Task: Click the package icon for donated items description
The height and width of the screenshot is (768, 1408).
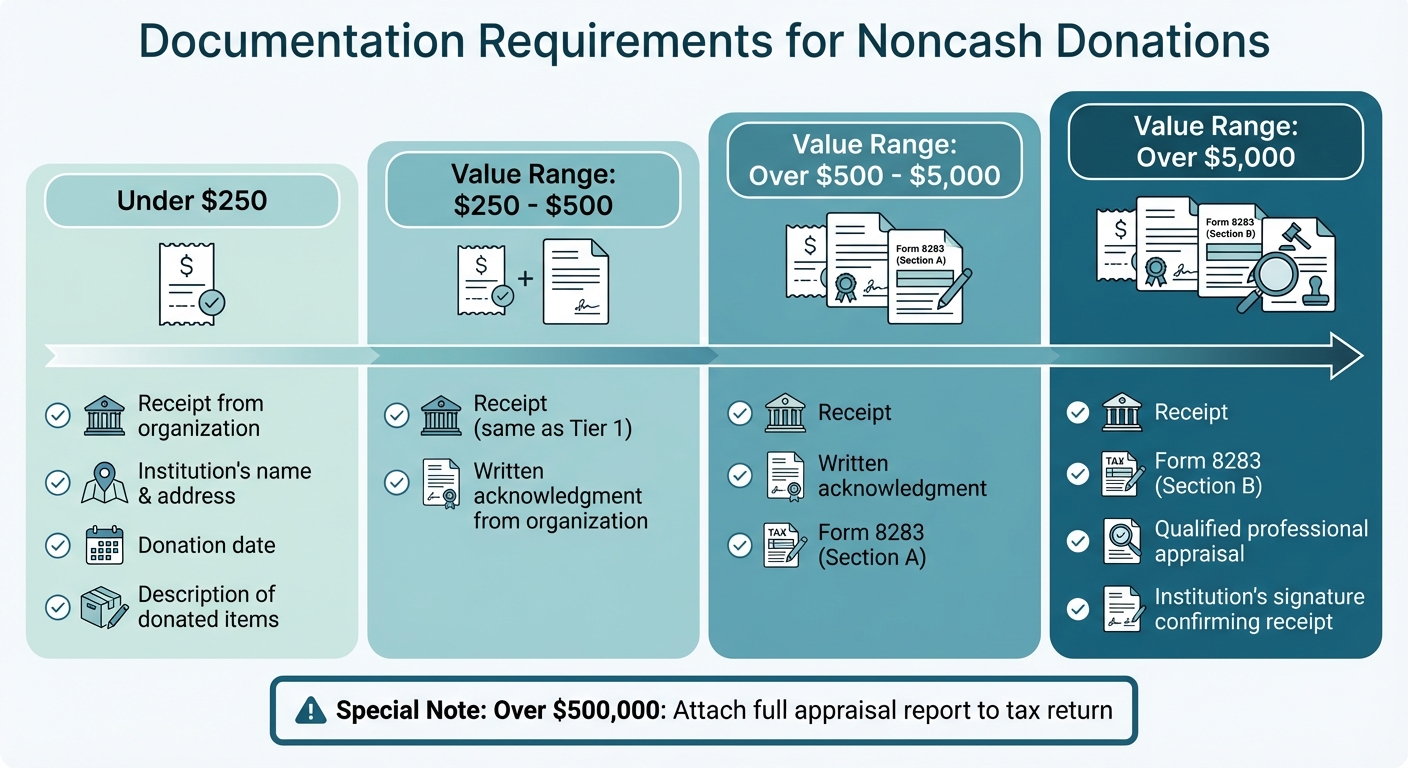Action: click(x=103, y=607)
